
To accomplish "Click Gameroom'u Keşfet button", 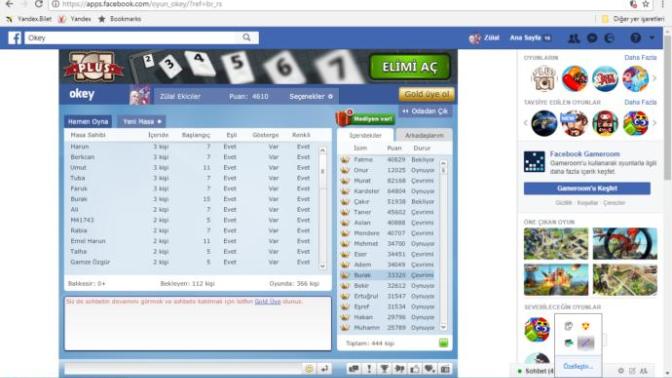I will tap(587, 188).
